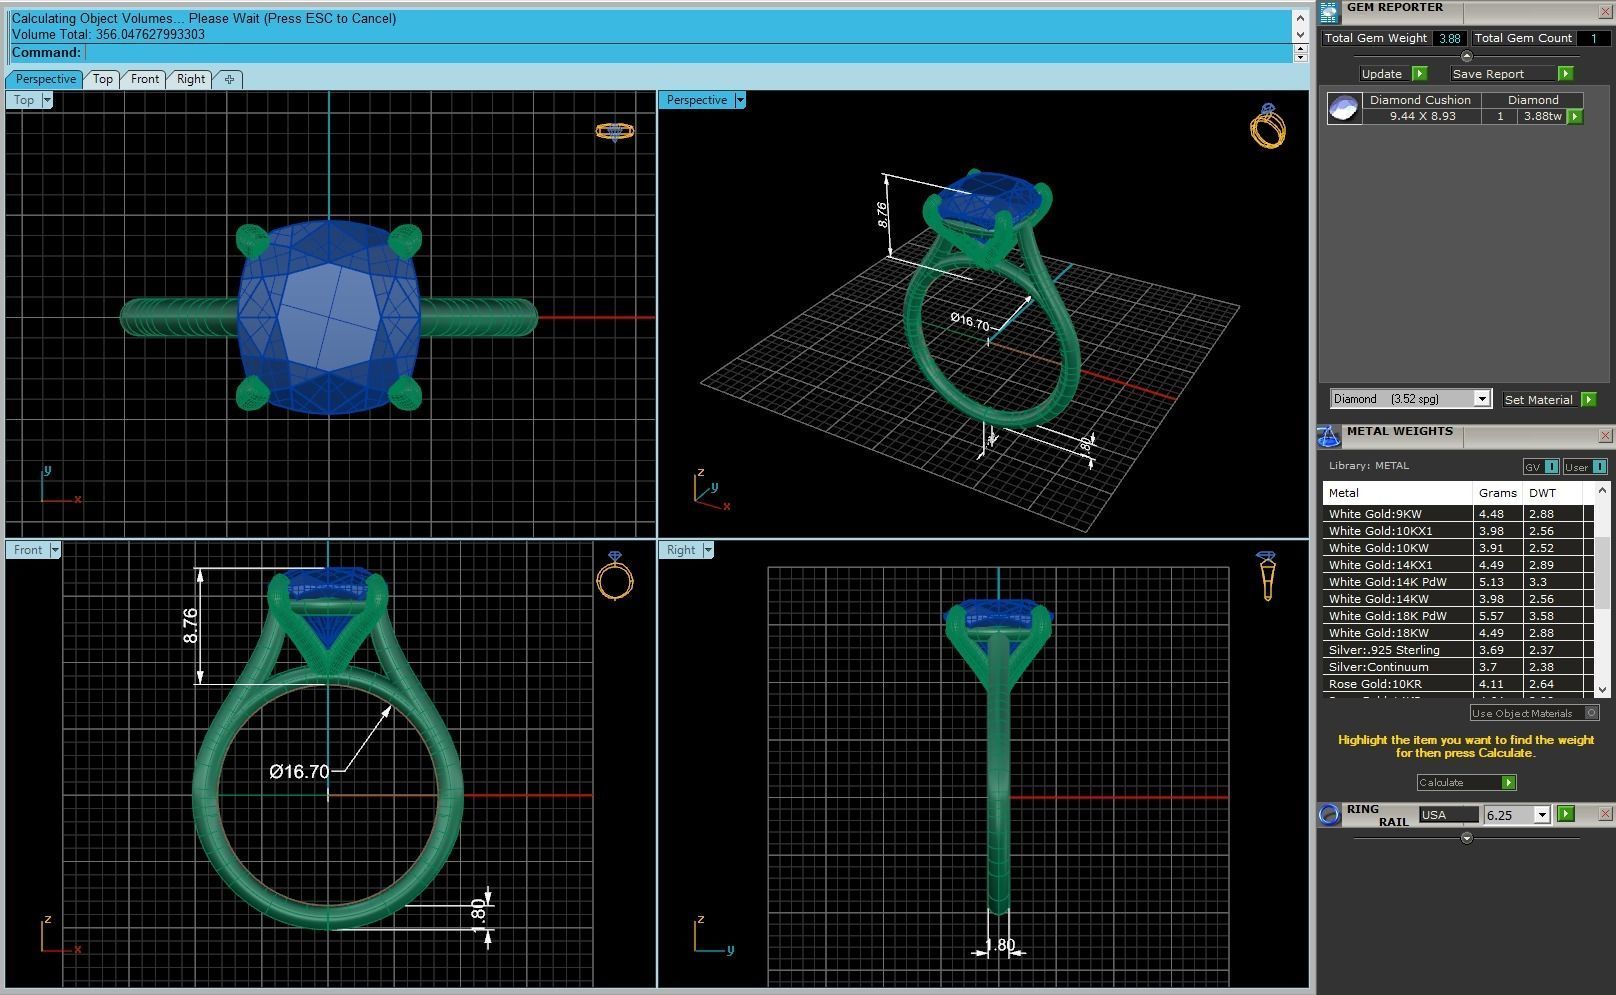Click the metal list scrollbar up arrow
This screenshot has height=995, width=1616.
[x=1603, y=490]
